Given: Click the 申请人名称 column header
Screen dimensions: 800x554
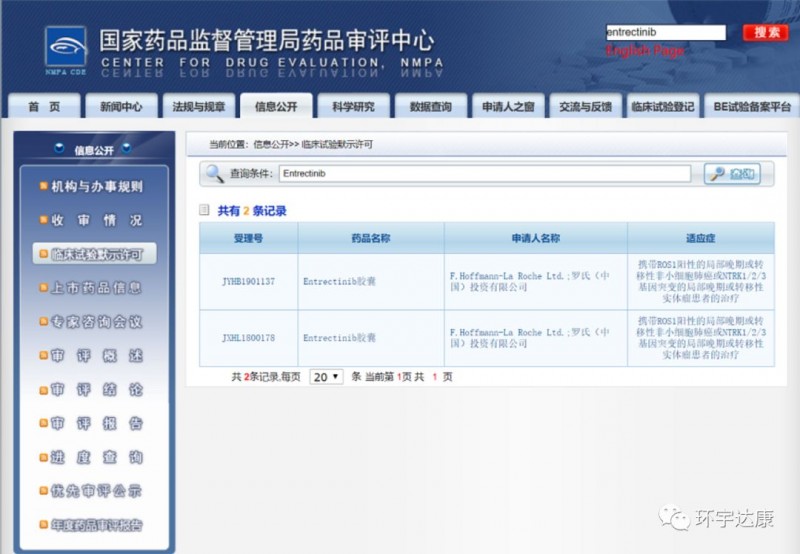Looking at the screenshot, I should (536, 238).
